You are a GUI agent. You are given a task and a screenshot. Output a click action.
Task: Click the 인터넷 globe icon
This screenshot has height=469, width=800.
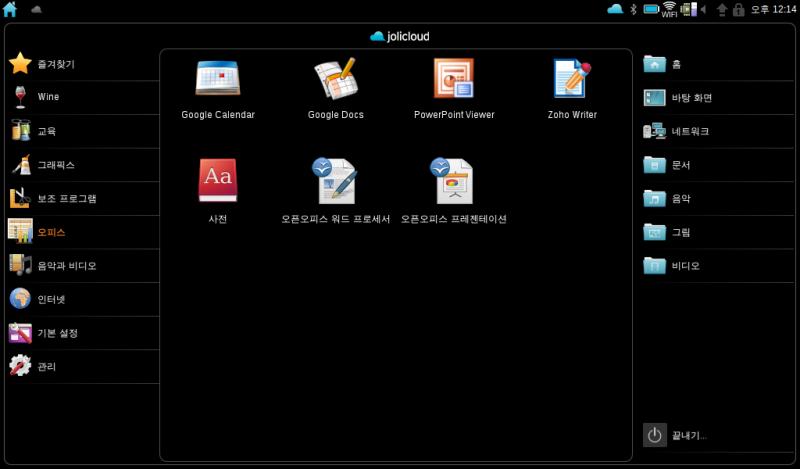(x=20, y=299)
